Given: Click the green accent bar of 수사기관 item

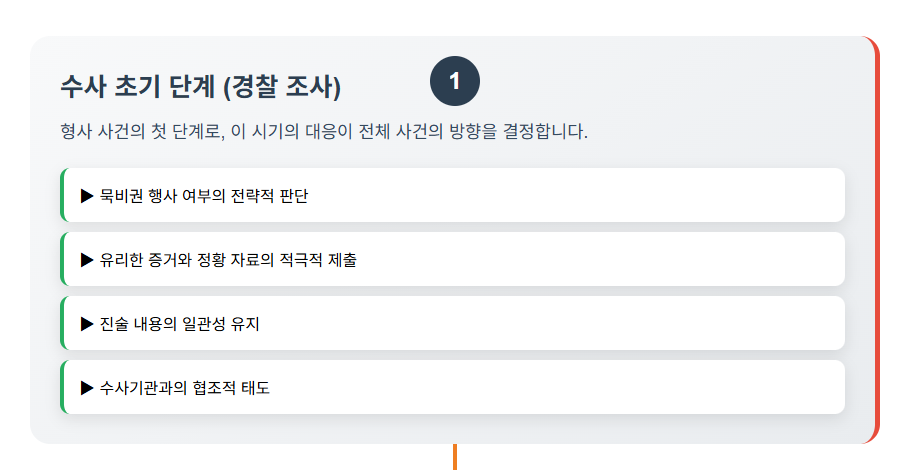Looking at the screenshot, I should [x=62, y=388].
